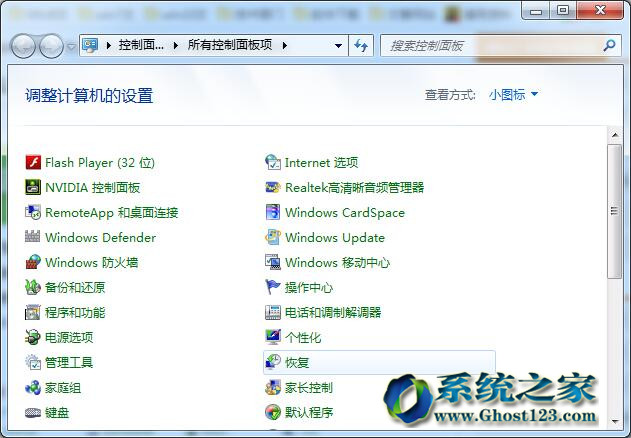Open the 程序和功能 link
Image resolution: width=631 pixels, height=438 pixels.
click(x=75, y=312)
